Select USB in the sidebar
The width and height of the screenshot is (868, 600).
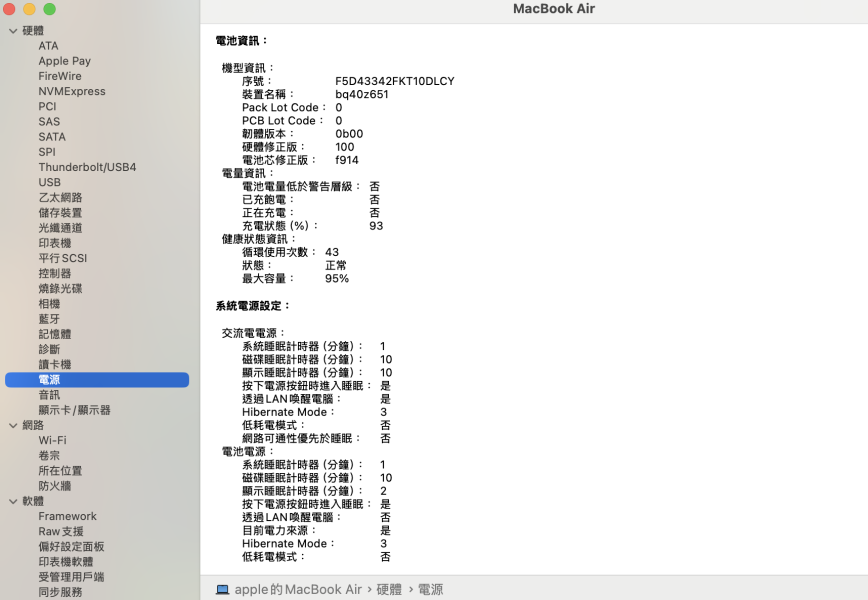pyautogui.click(x=49, y=182)
